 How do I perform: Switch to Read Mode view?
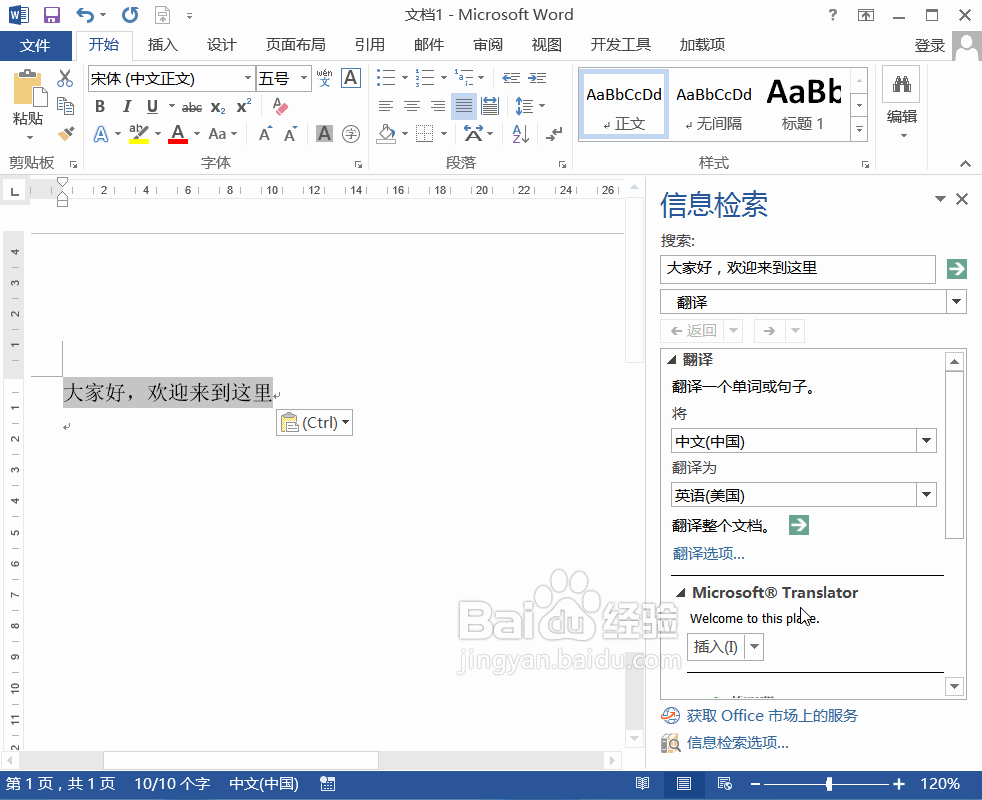643,784
